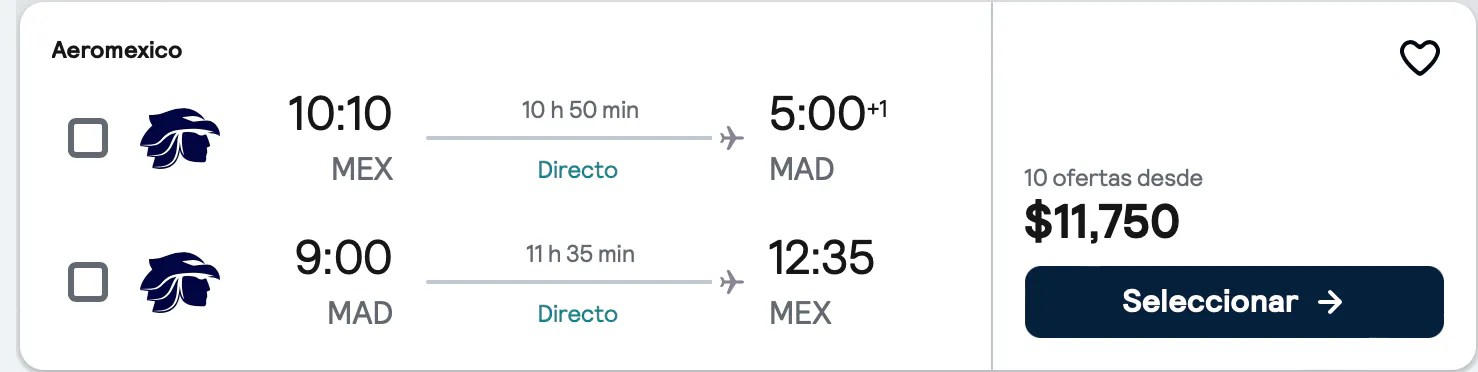Viewport: 1478px width, 372px height.
Task: Click the 11 h 35 min duration
Action: pyautogui.click(x=580, y=254)
